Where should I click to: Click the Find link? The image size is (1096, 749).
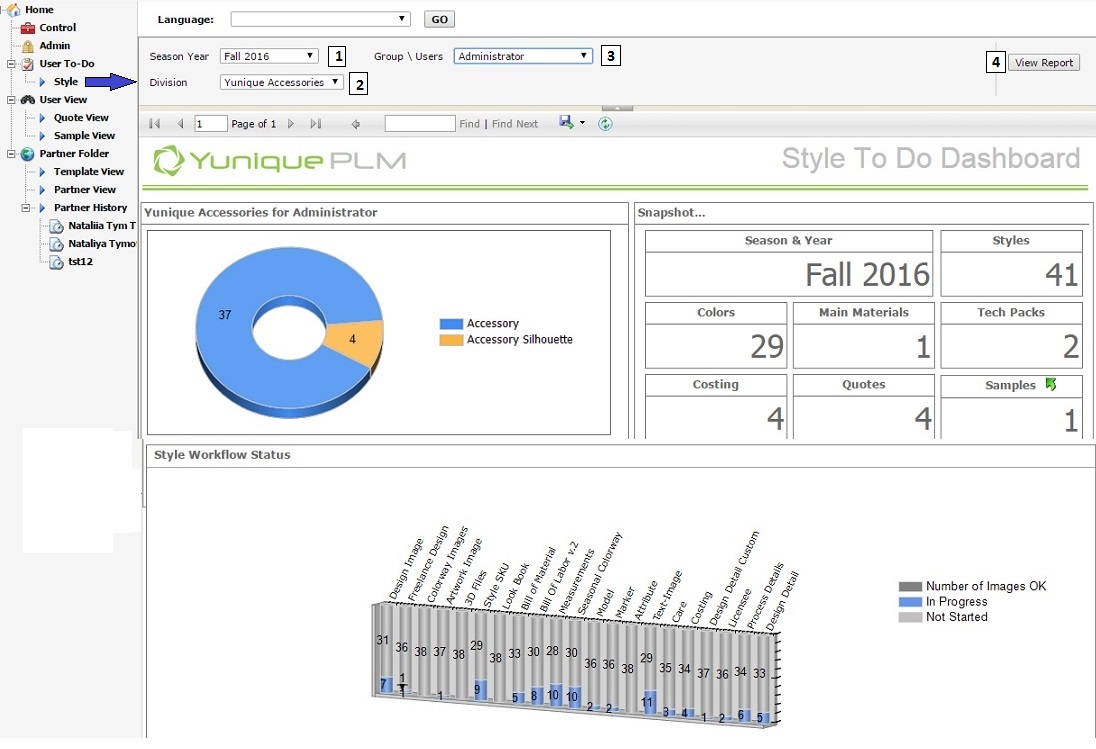470,124
